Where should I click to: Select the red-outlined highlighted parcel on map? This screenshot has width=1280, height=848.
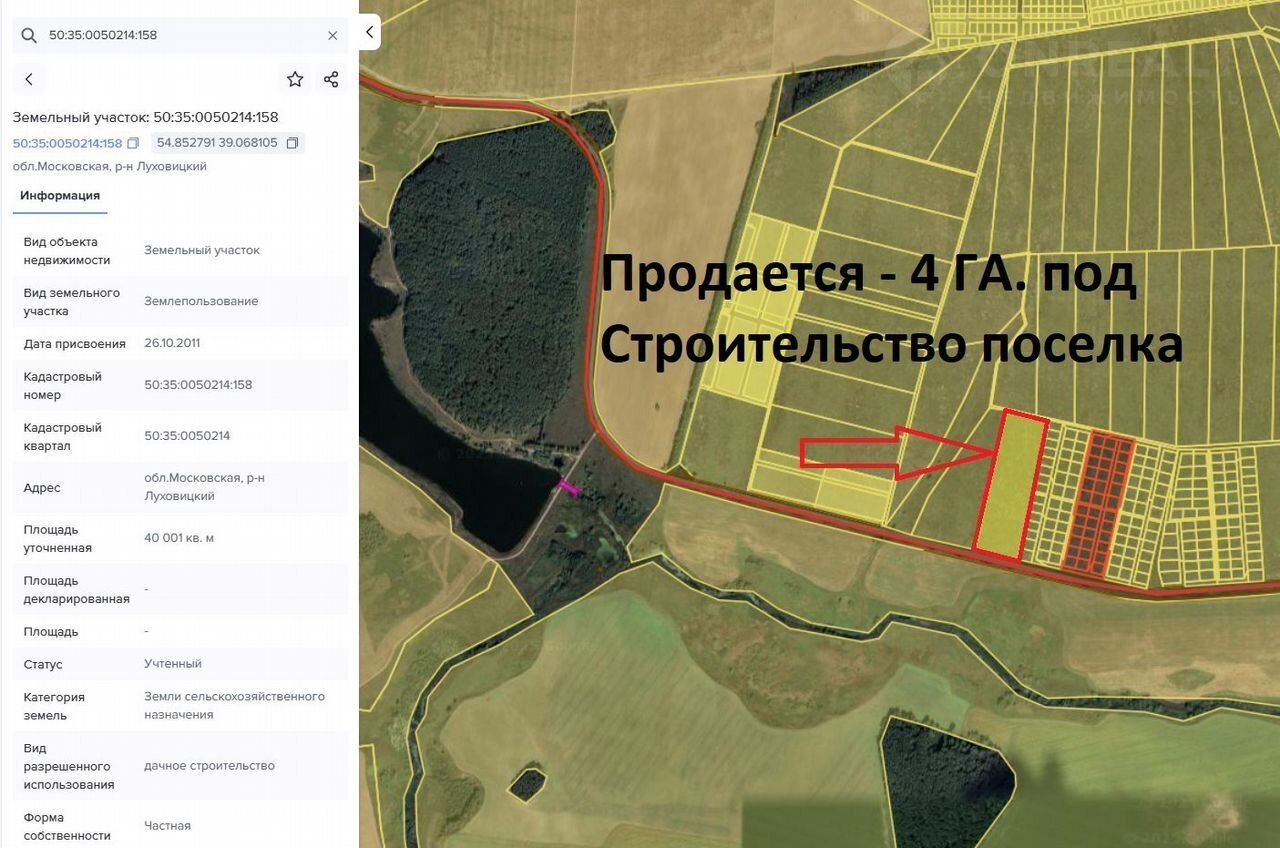click(x=1011, y=486)
